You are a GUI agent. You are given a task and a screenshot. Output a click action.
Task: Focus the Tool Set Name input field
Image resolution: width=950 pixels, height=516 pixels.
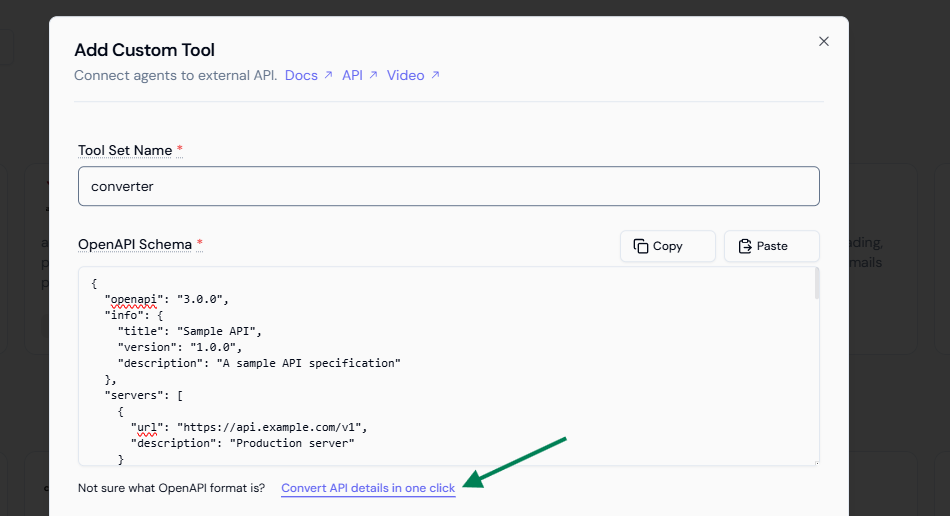[448, 186]
